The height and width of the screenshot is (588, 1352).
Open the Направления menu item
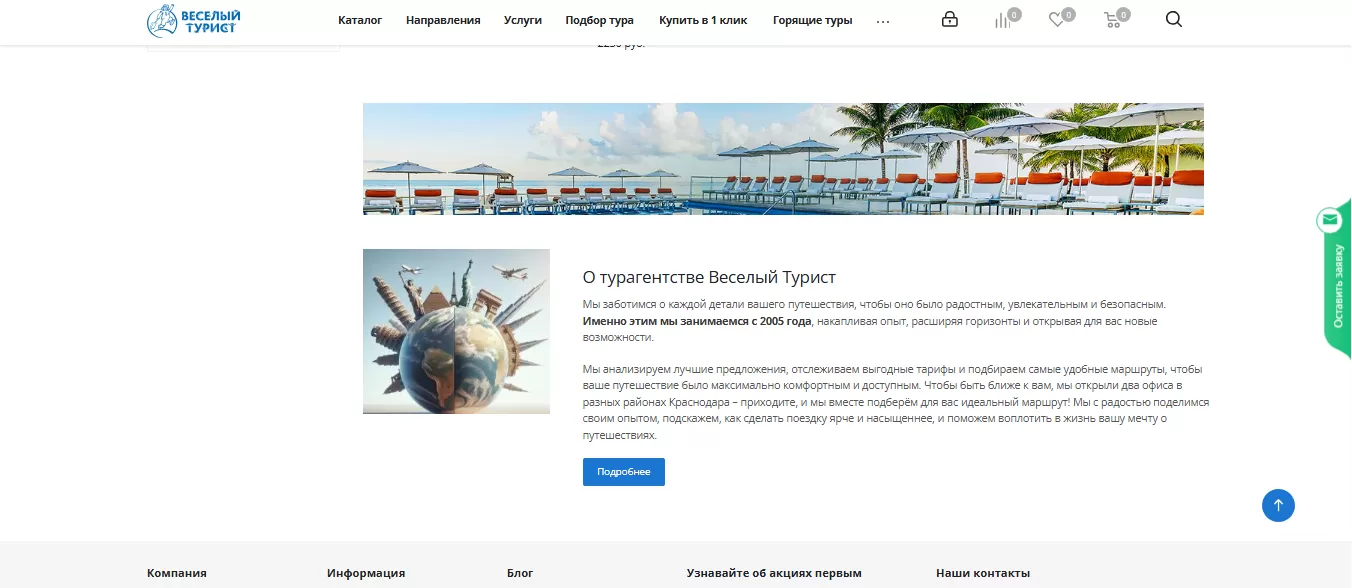point(443,20)
